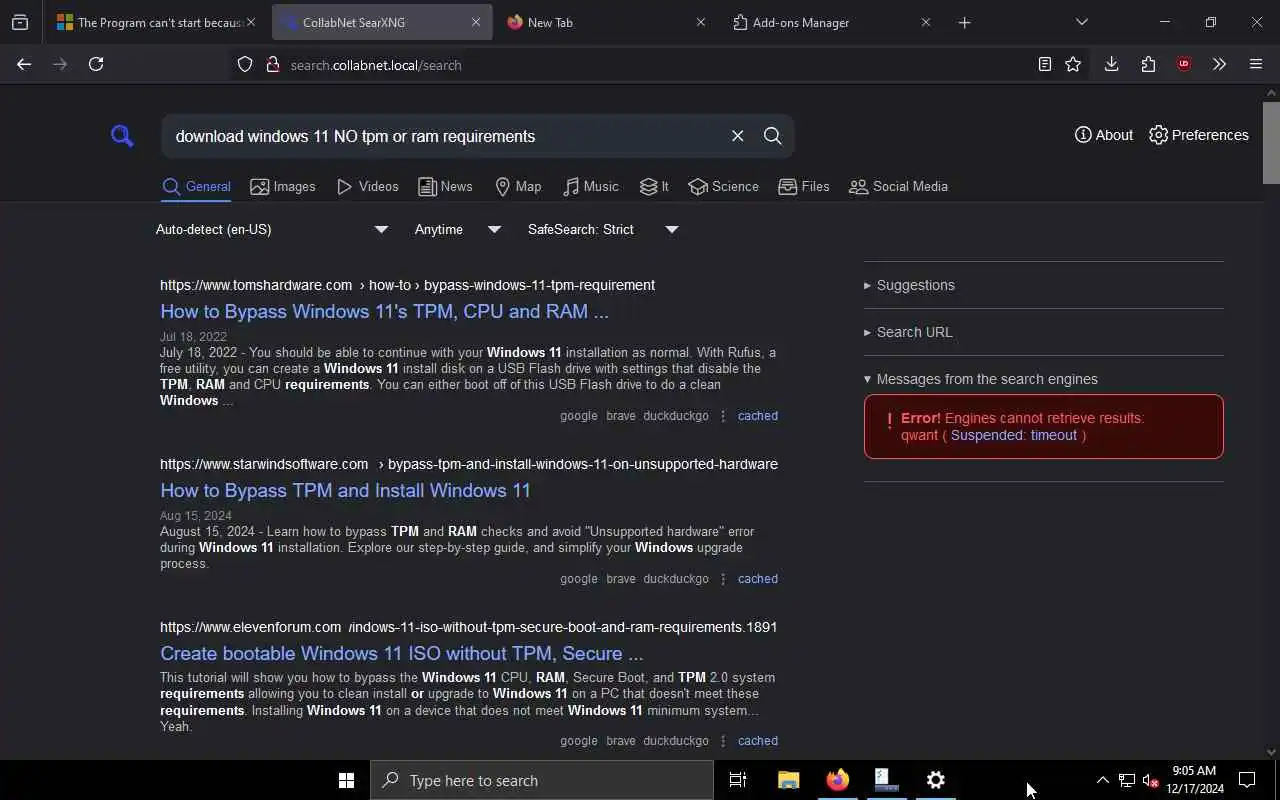Image resolution: width=1280 pixels, height=800 pixels.
Task: Open SearXNG Preferences
Action: tap(1199, 135)
